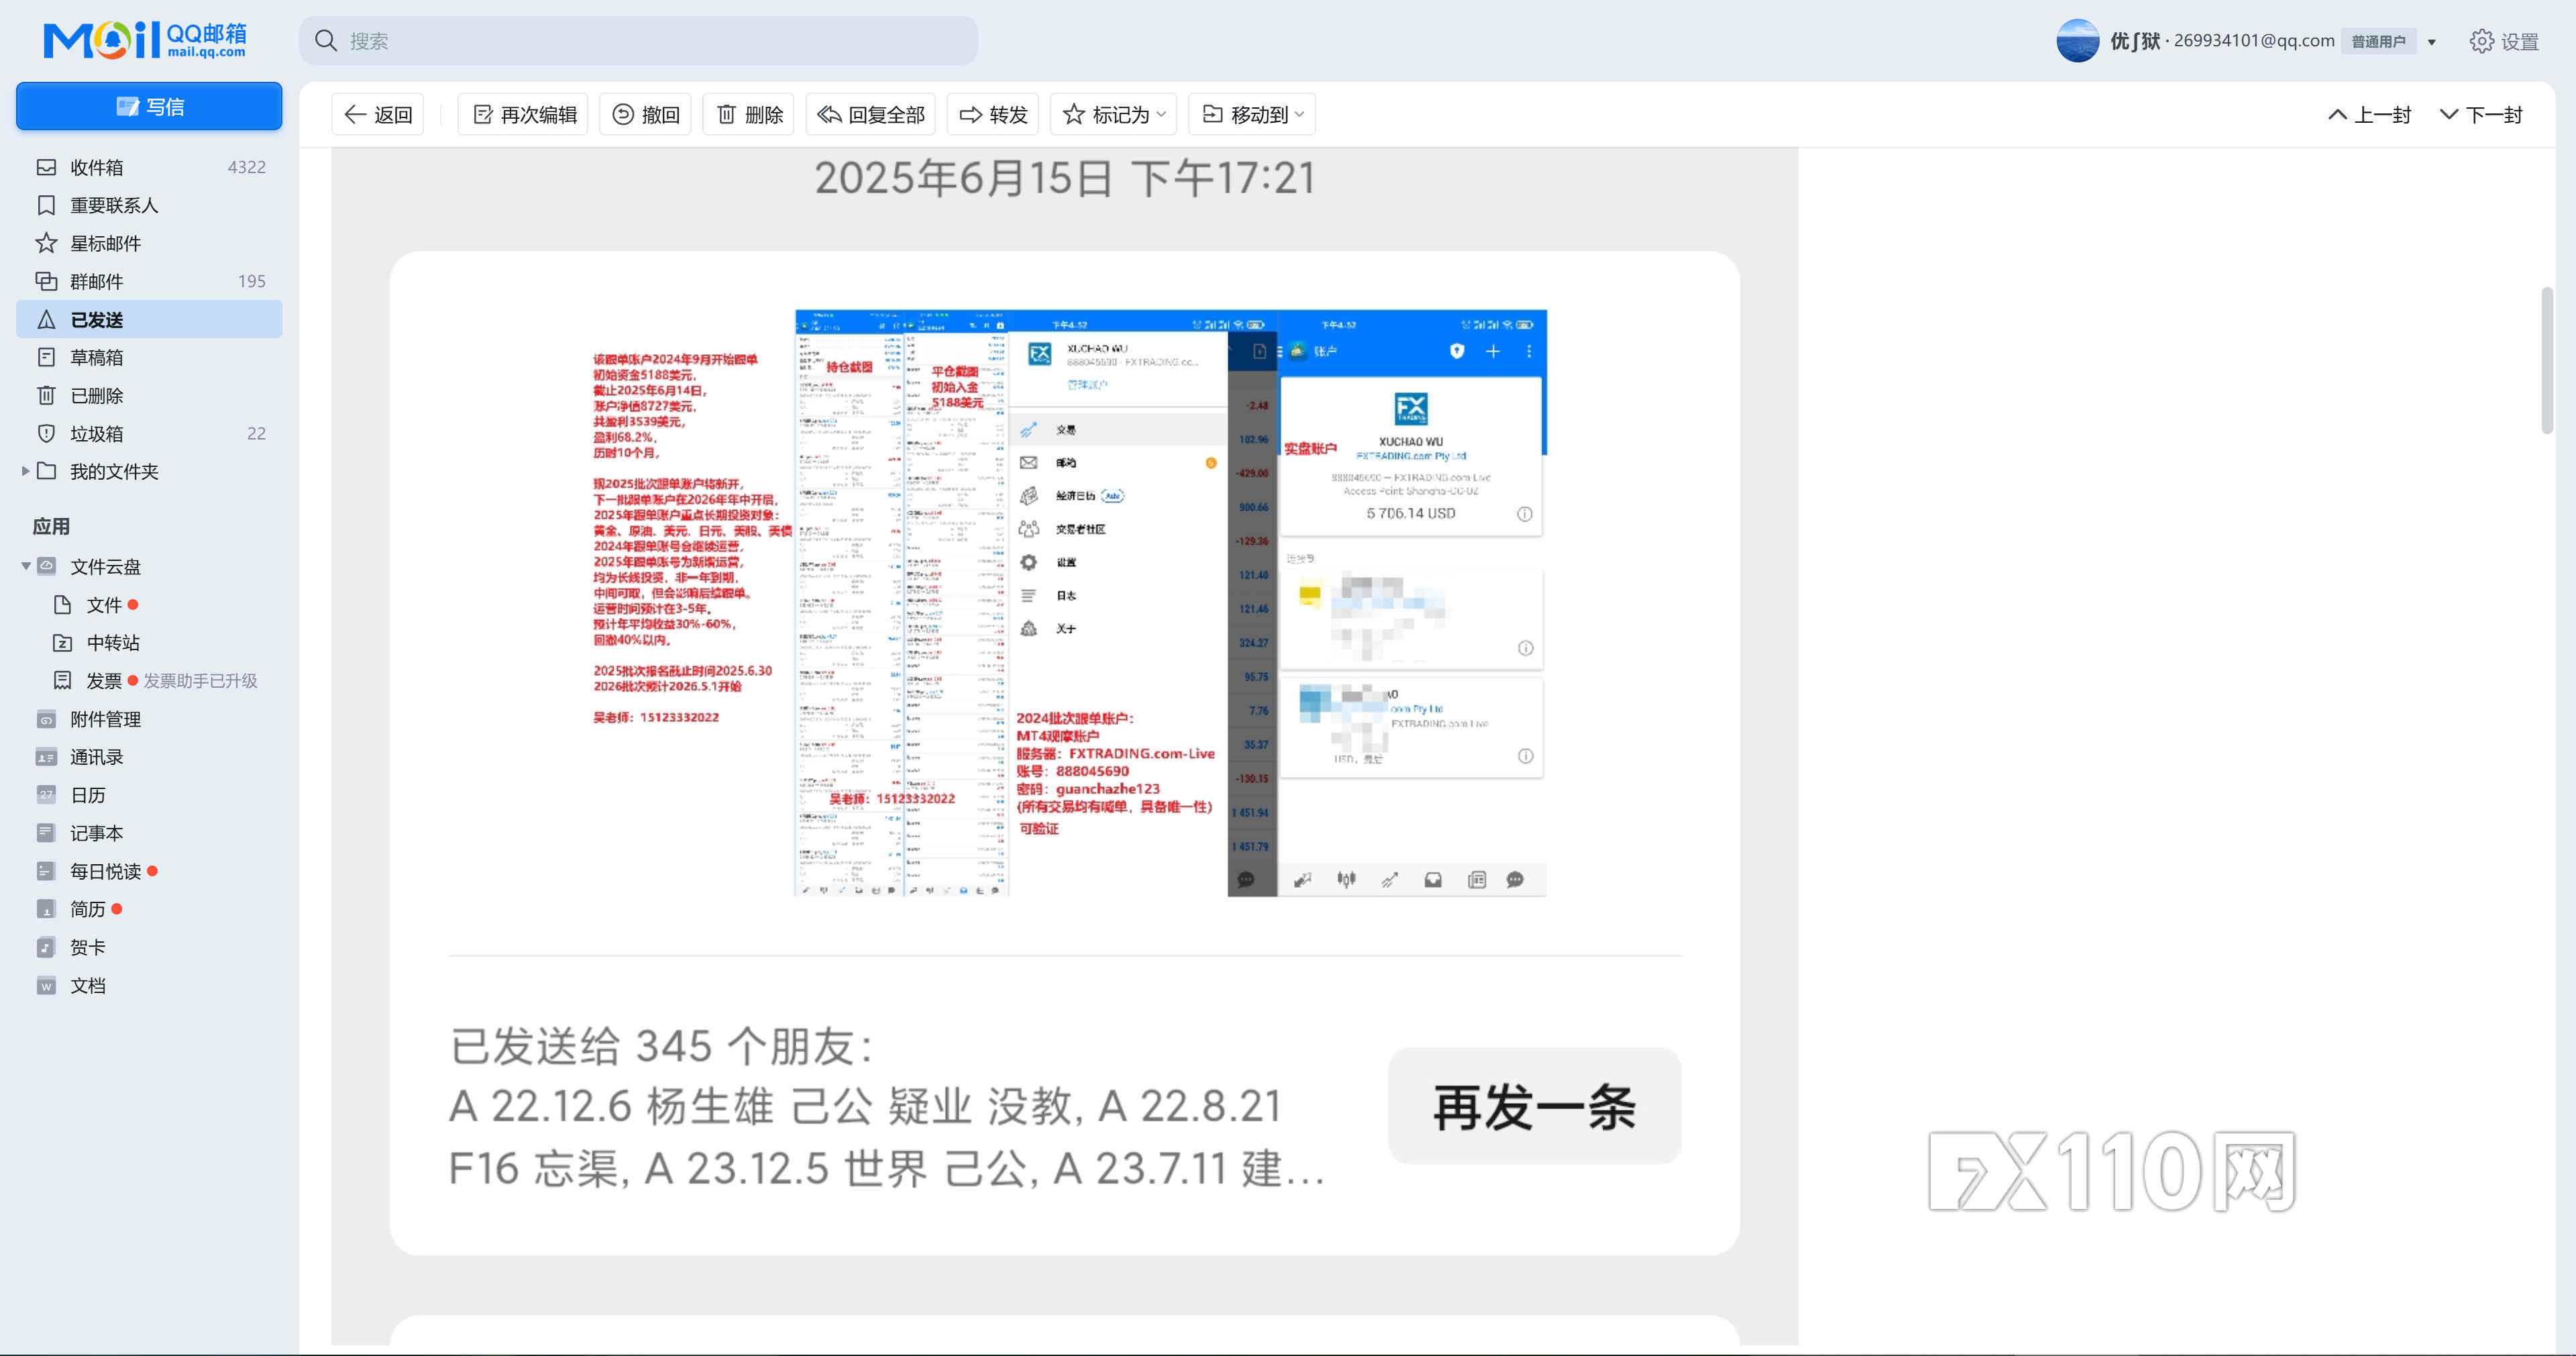Click the Edit Again (再次编辑) button
The image size is (2576, 1356).
tap(523, 114)
